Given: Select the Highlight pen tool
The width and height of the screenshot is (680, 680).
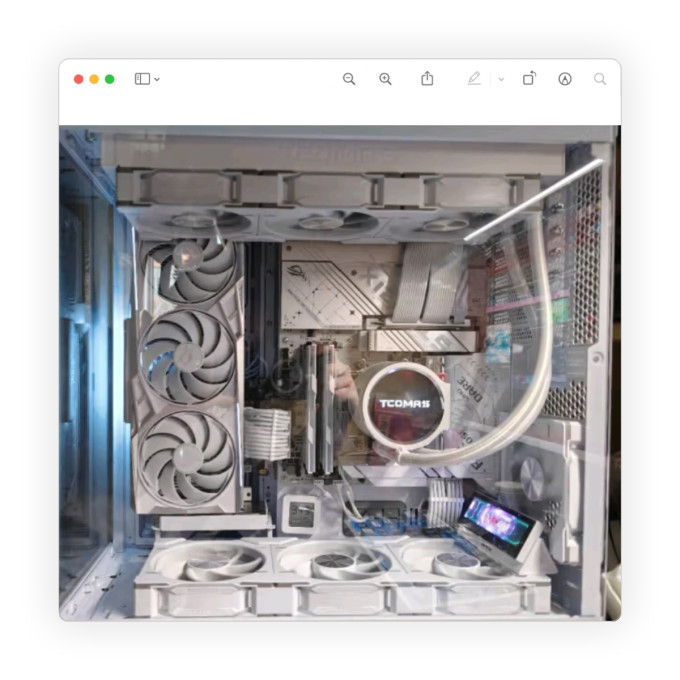Looking at the screenshot, I should click(x=474, y=78).
